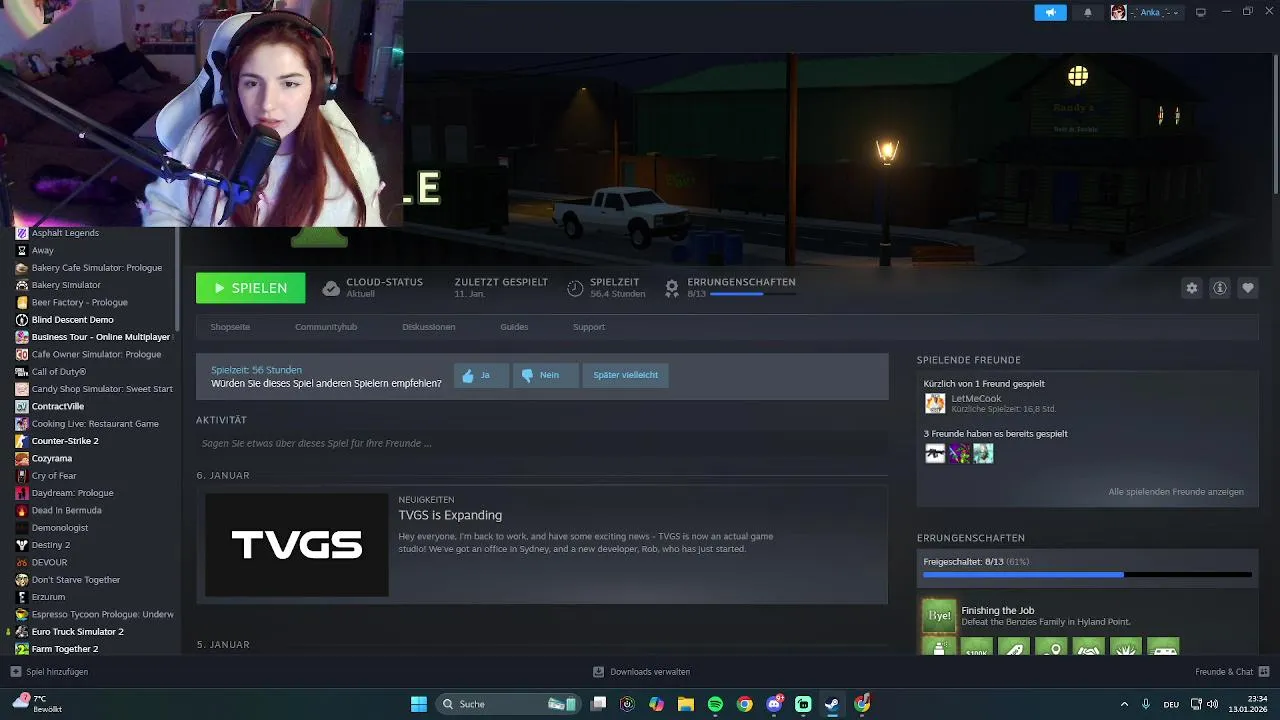The width and height of the screenshot is (1280, 720).
Task: Expand the system tray hidden icons chevron
Action: pos(1124,704)
